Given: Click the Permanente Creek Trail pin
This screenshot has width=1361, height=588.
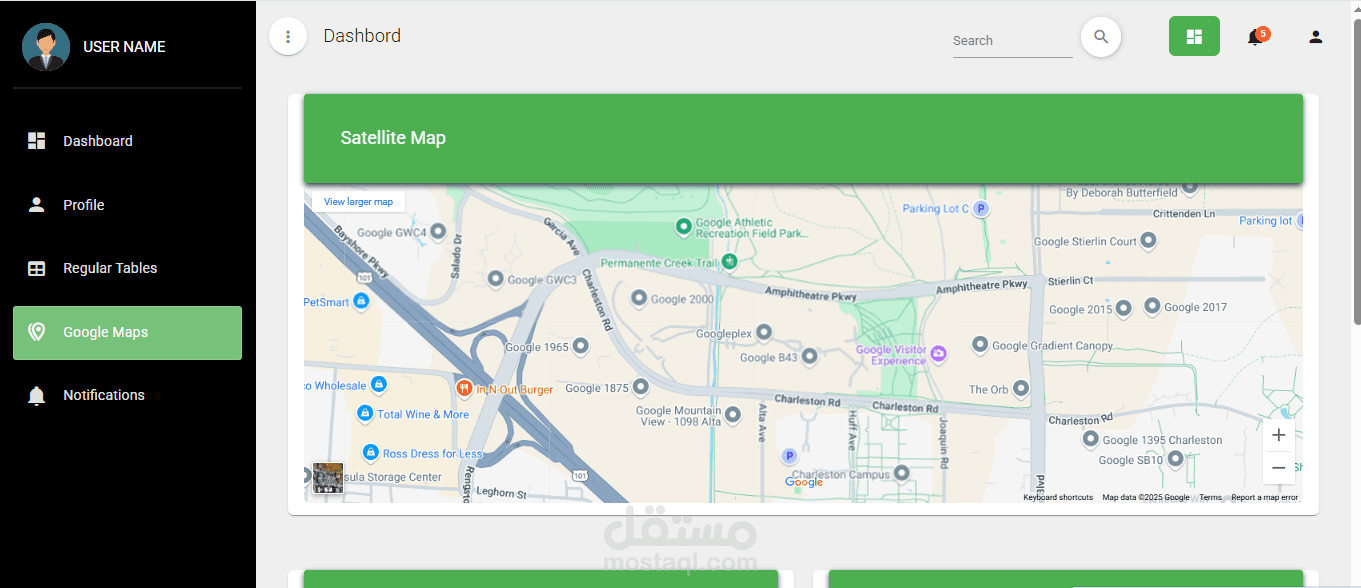Looking at the screenshot, I should tap(730, 262).
